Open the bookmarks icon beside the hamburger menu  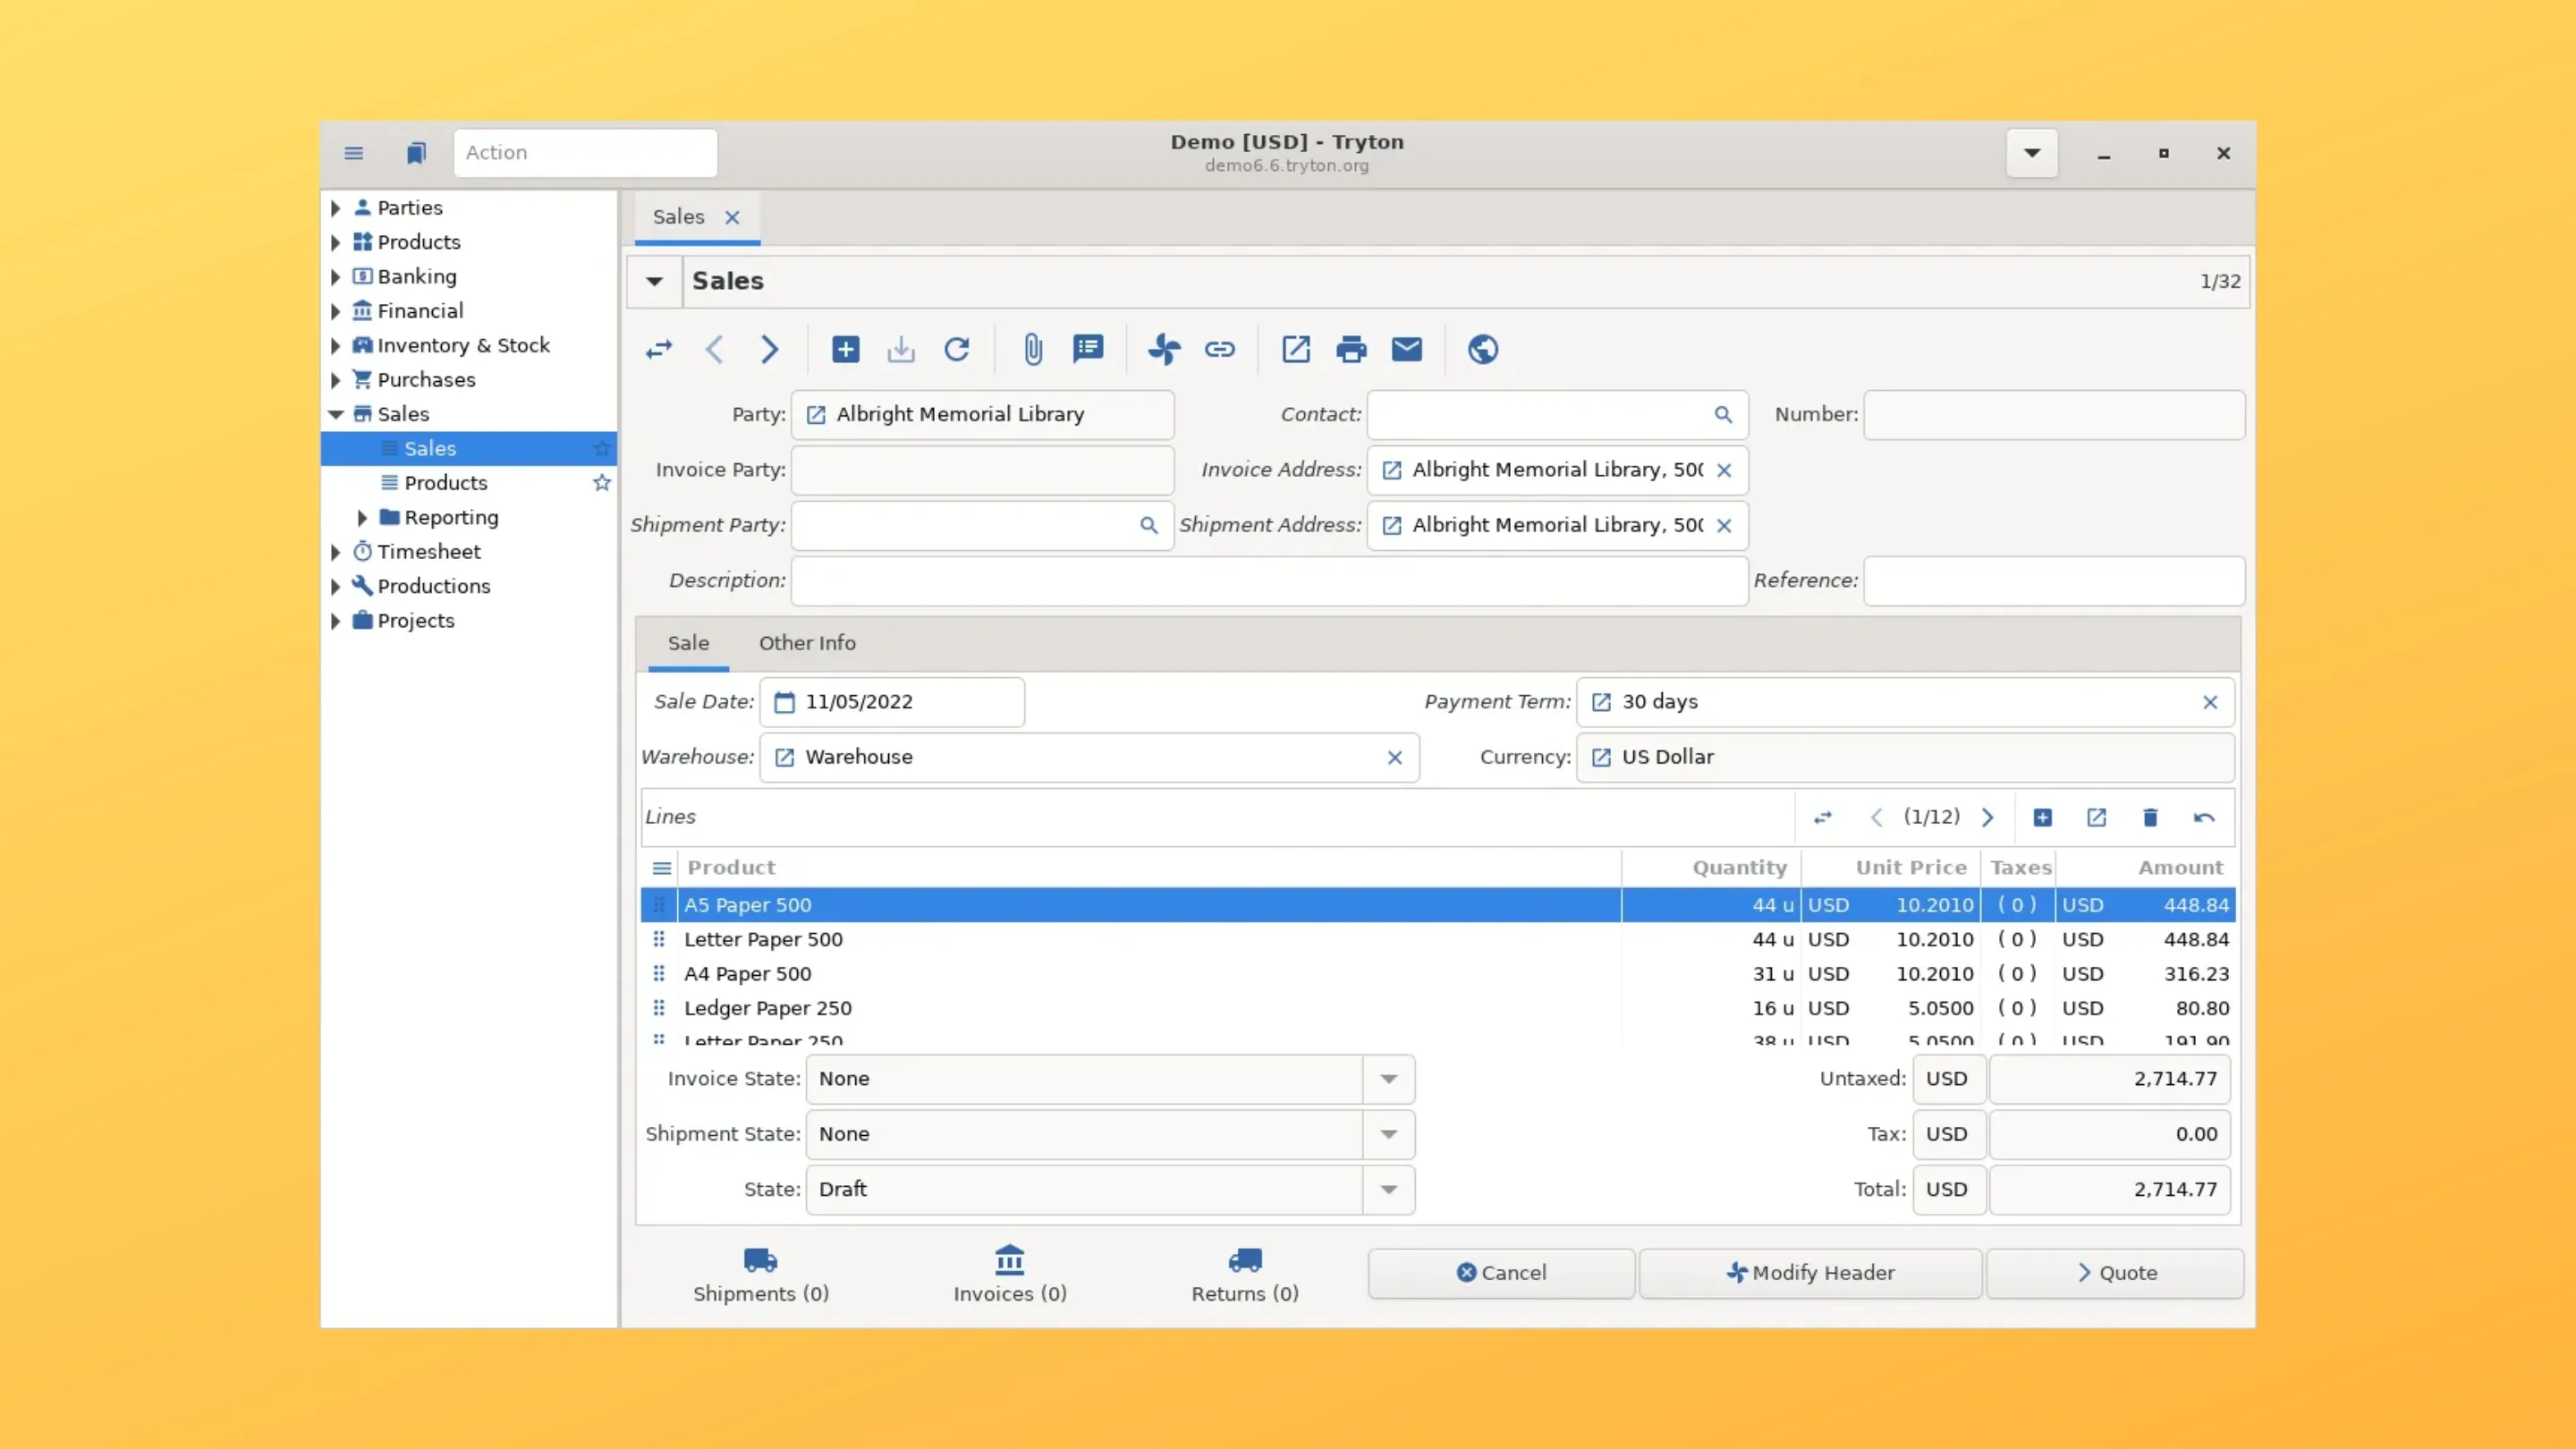point(416,152)
